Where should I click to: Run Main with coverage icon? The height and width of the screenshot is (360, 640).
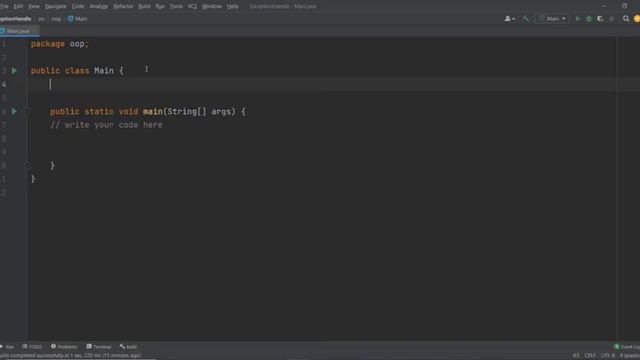pyautogui.click(x=600, y=19)
